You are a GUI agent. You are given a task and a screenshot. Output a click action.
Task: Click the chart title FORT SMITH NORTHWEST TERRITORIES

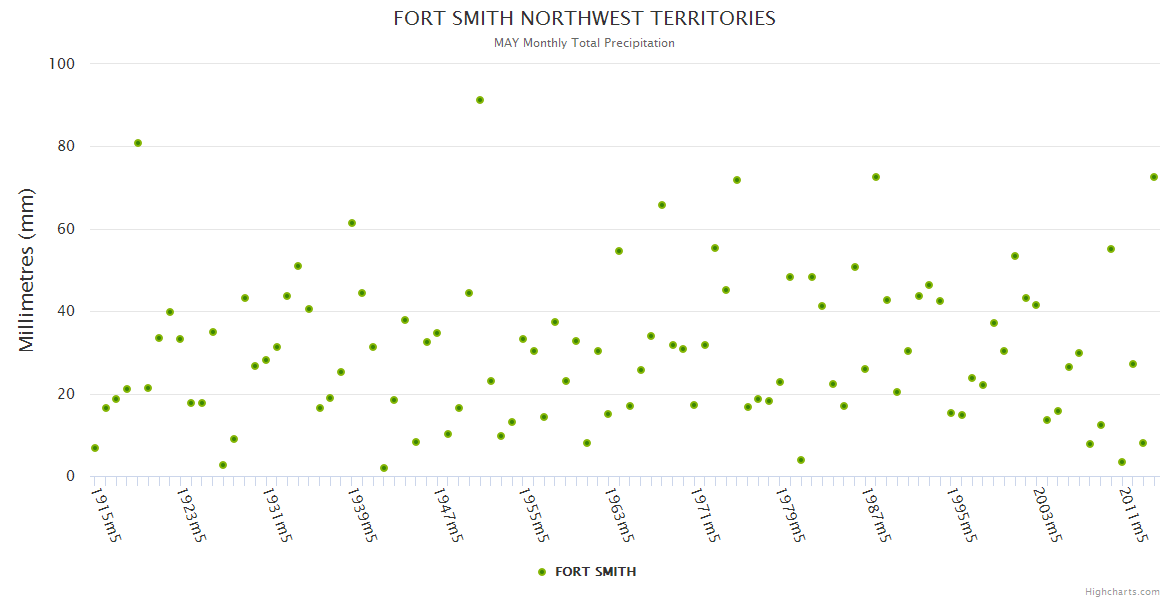pos(584,19)
